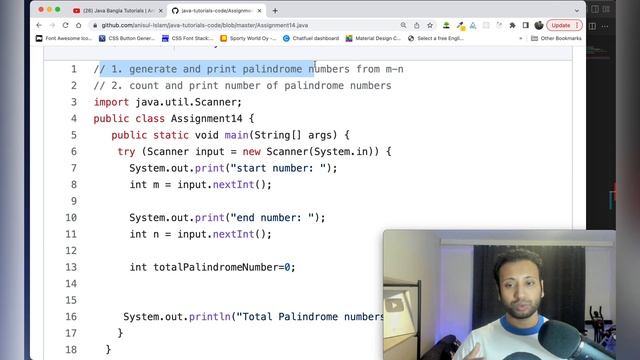Open the more actions ellipsis in background window

point(604,26)
